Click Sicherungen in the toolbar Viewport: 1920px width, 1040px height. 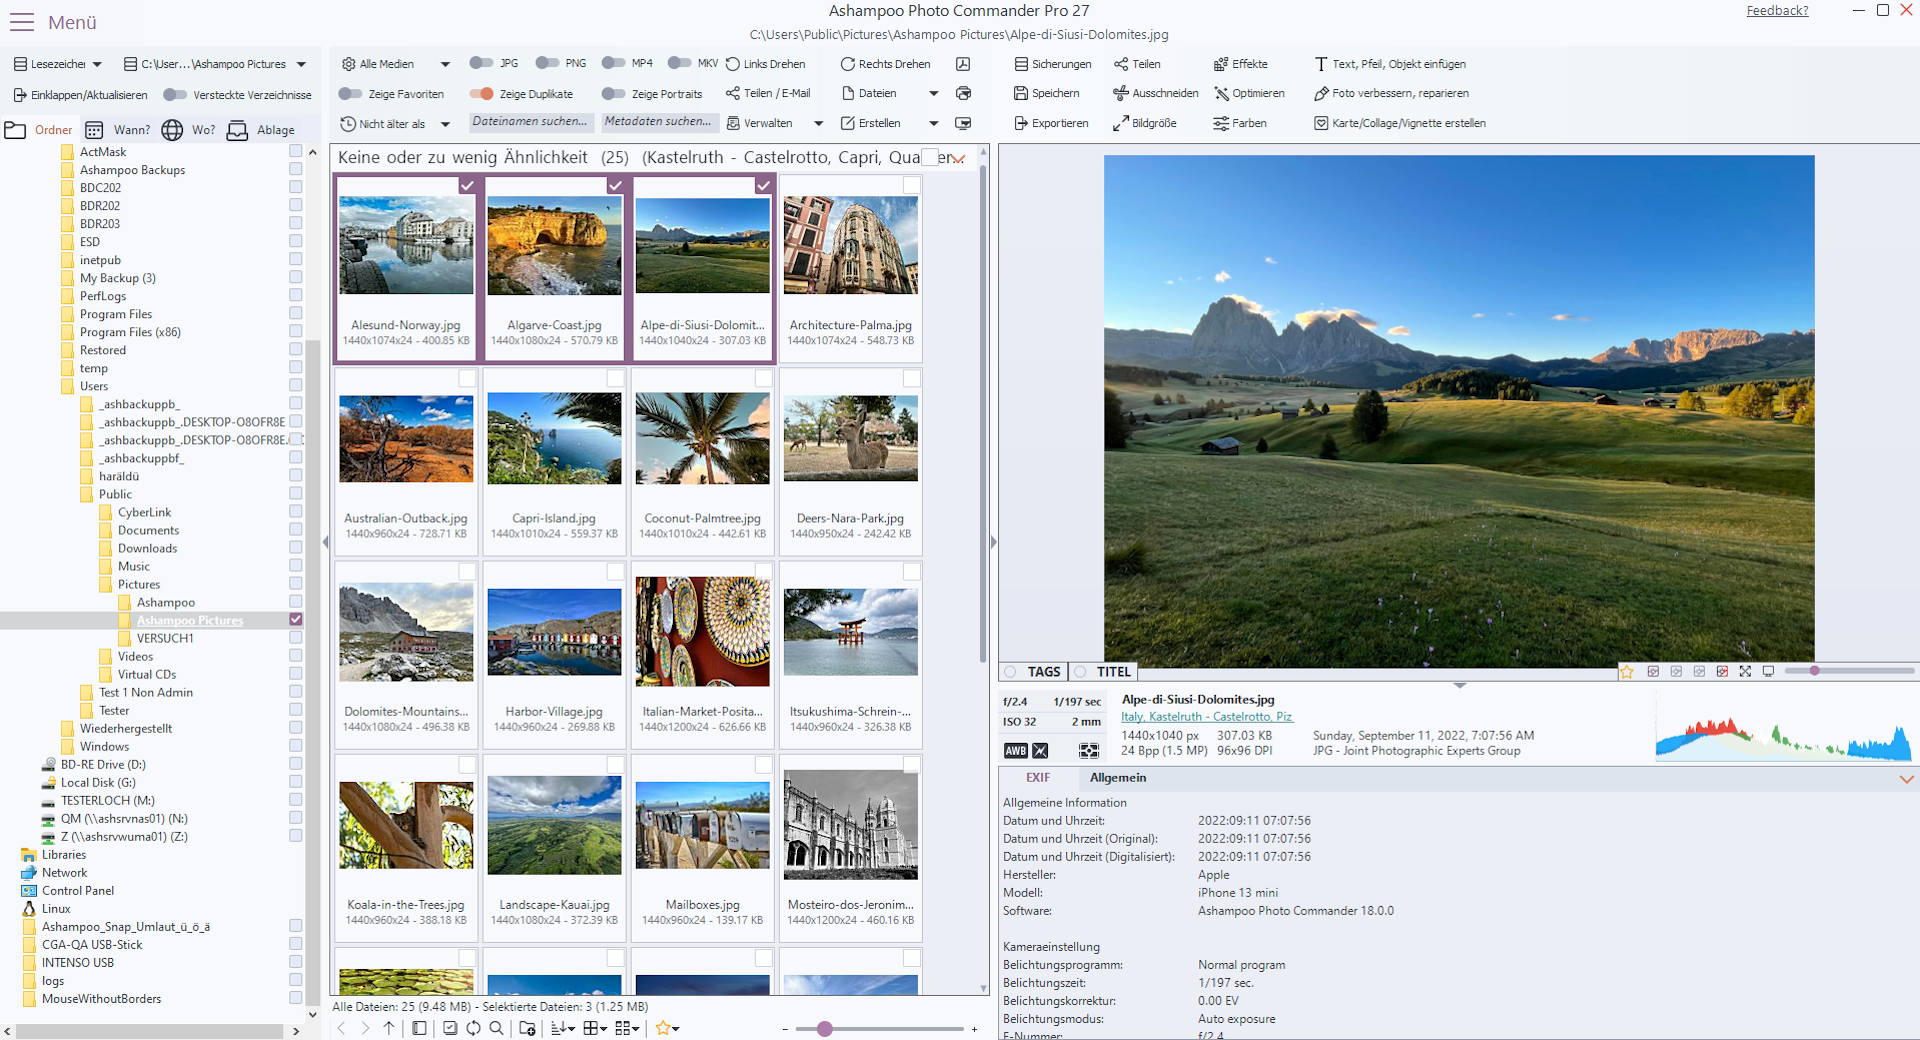(x=1053, y=64)
